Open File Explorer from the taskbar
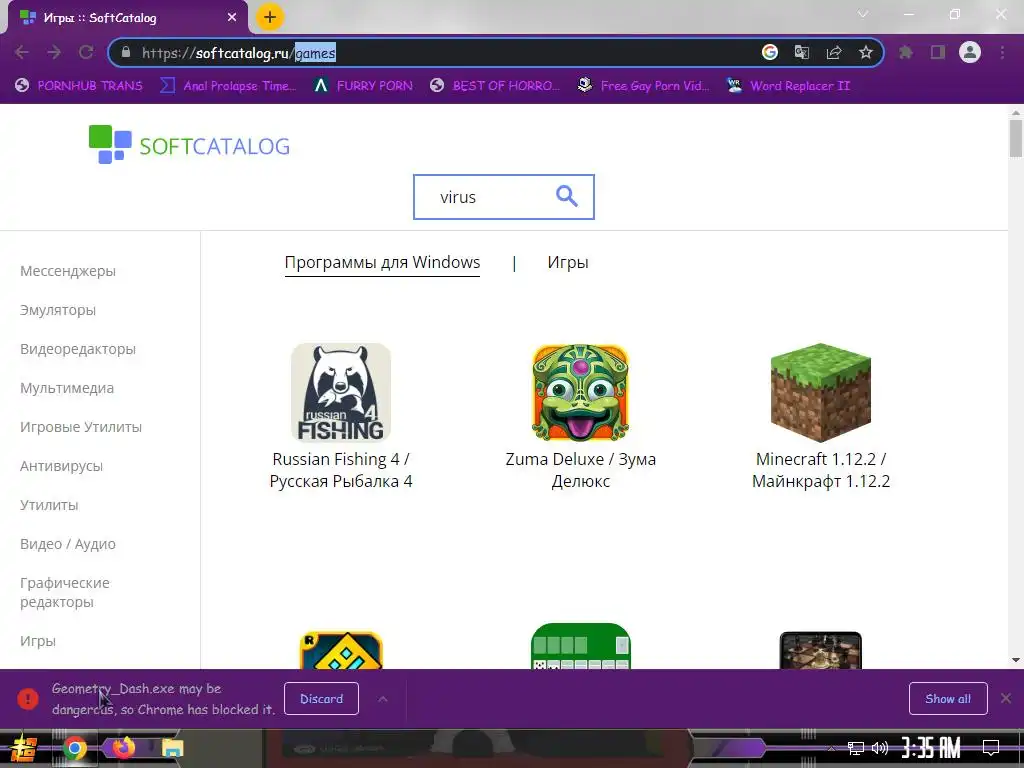The image size is (1024, 768). pyautogui.click(x=172, y=748)
